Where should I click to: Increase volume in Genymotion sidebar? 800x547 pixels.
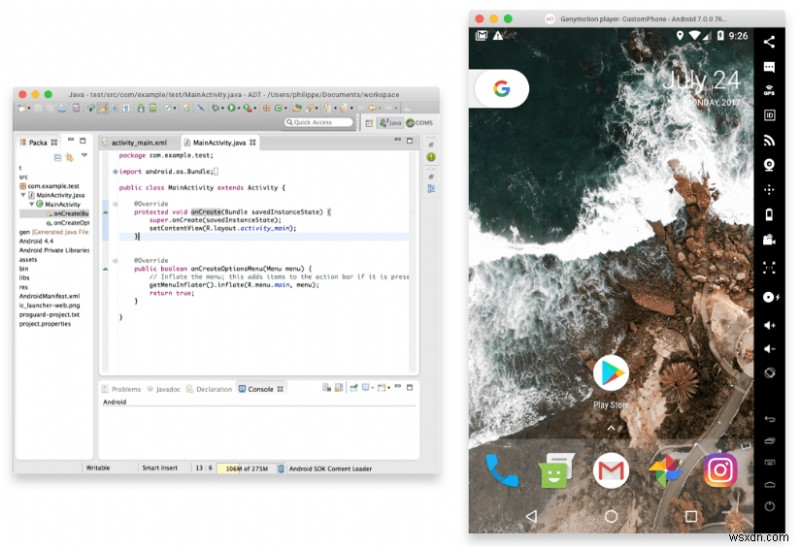(769, 325)
